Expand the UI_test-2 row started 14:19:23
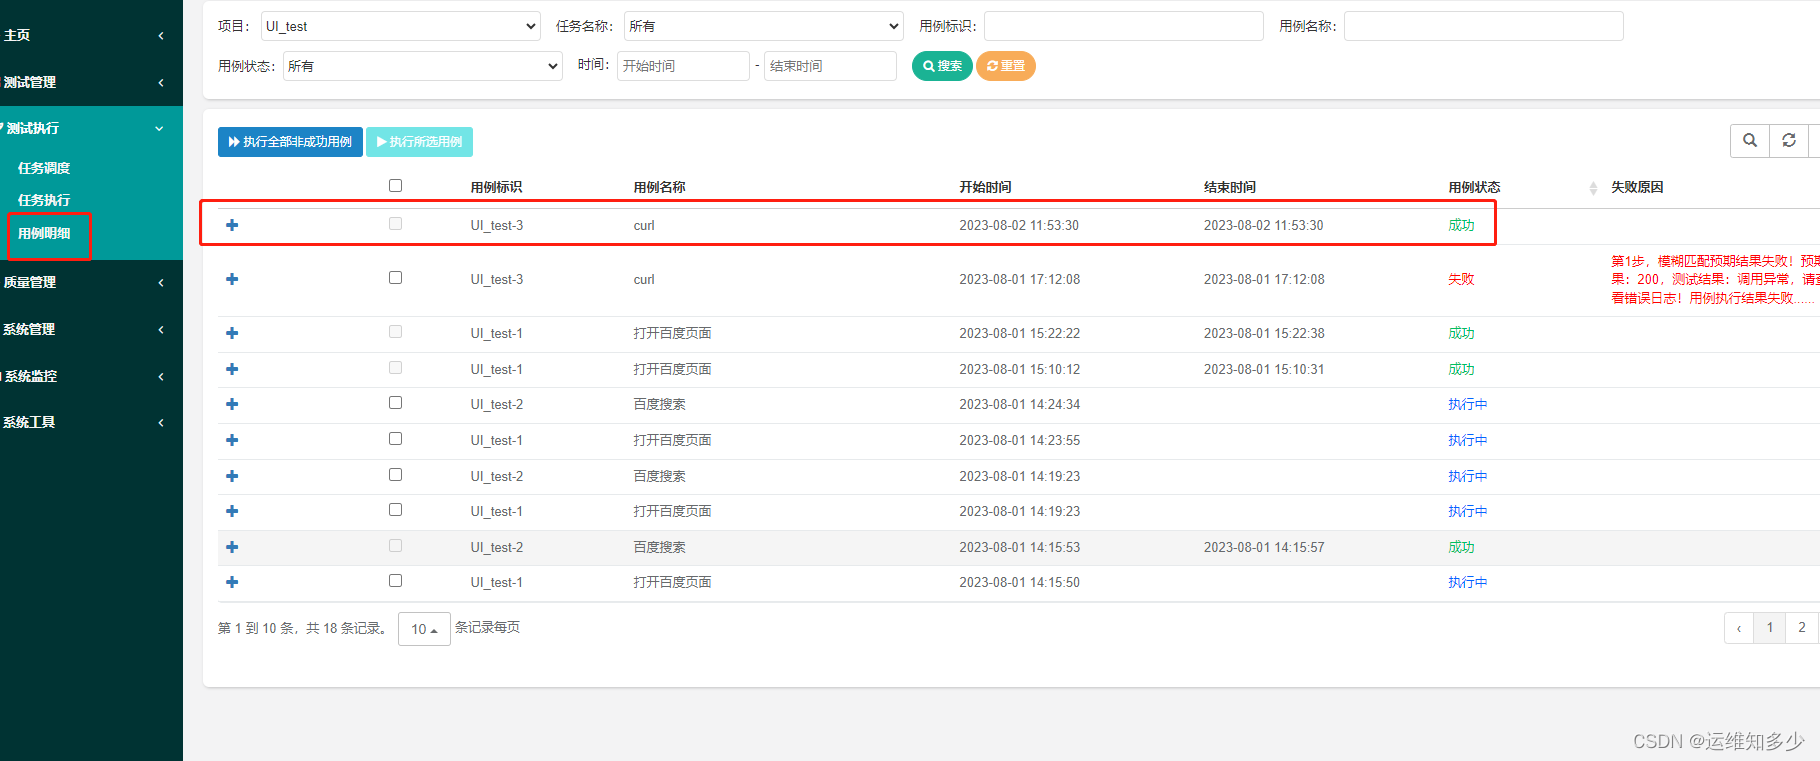1820x761 pixels. pos(232,476)
